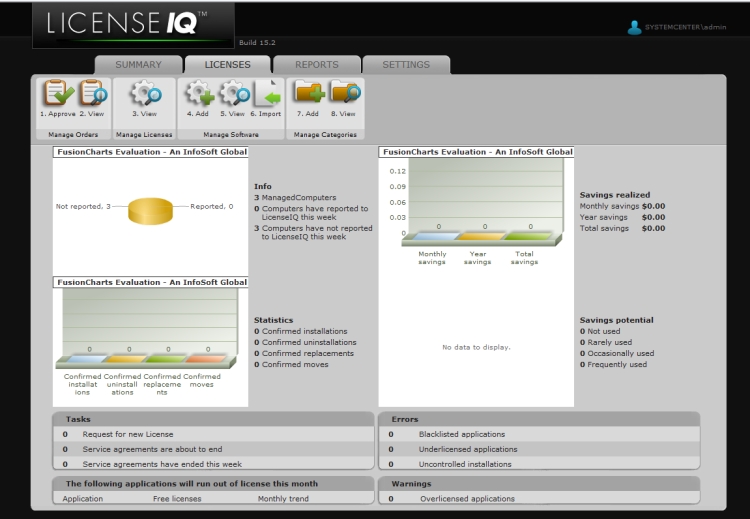Click the Confirmed installations chart bar

pos(87,359)
